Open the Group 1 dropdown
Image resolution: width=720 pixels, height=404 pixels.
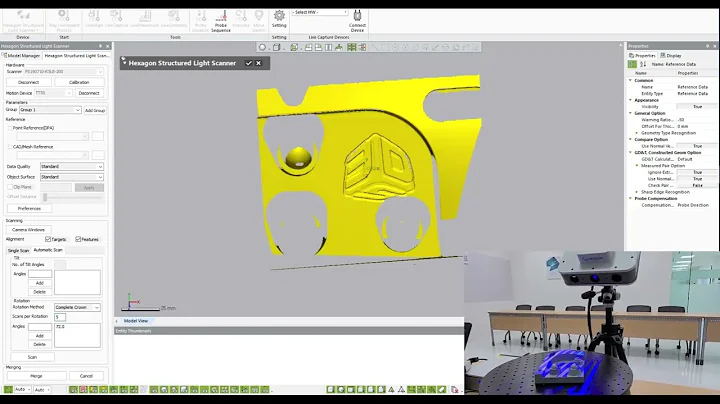click(x=50, y=110)
